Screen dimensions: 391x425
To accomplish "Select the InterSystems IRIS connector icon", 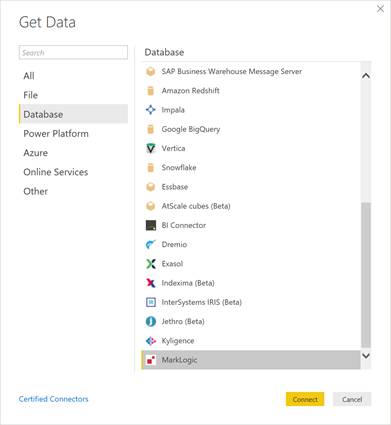I will [151, 302].
